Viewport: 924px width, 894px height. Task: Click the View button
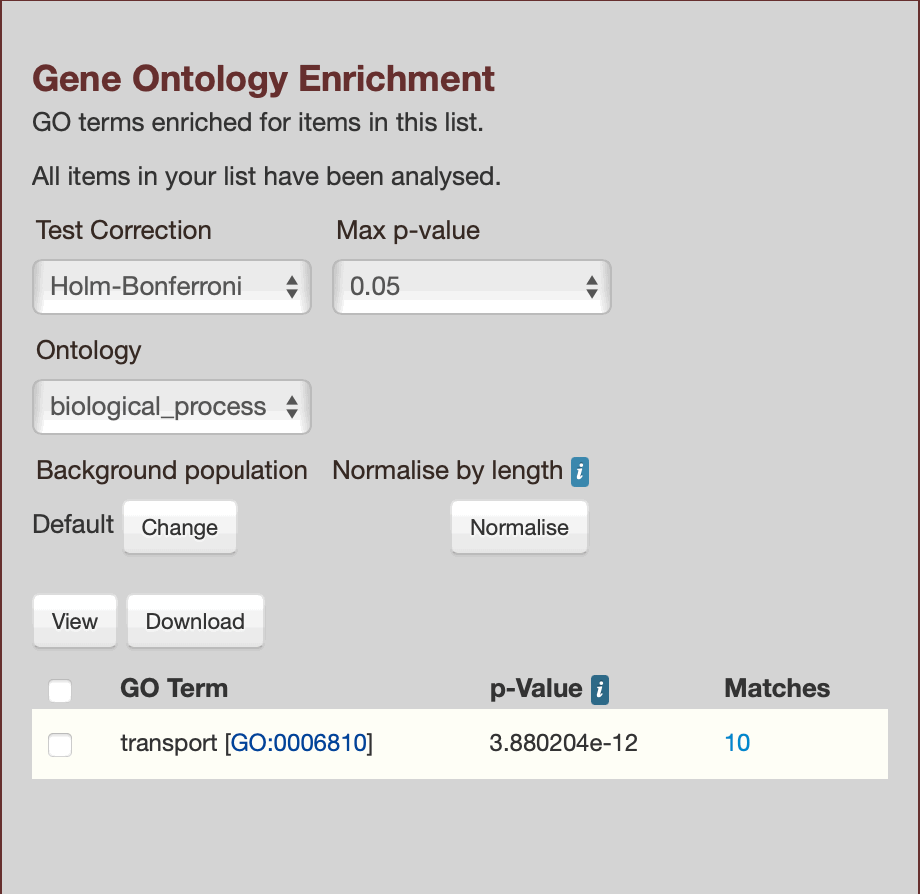point(75,621)
